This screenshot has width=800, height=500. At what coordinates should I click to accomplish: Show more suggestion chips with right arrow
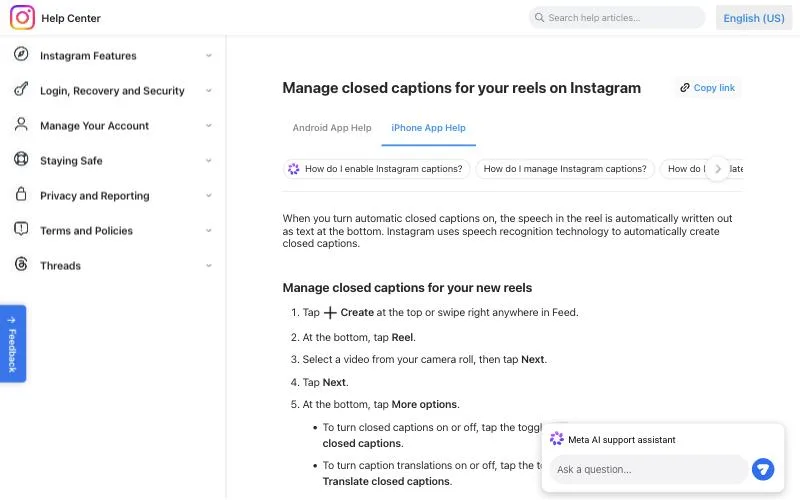click(x=717, y=169)
